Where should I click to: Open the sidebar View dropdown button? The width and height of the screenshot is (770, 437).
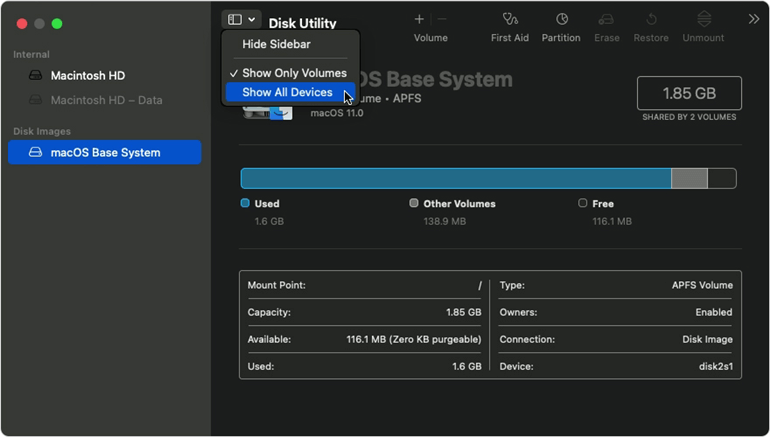pyautogui.click(x=240, y=19)
